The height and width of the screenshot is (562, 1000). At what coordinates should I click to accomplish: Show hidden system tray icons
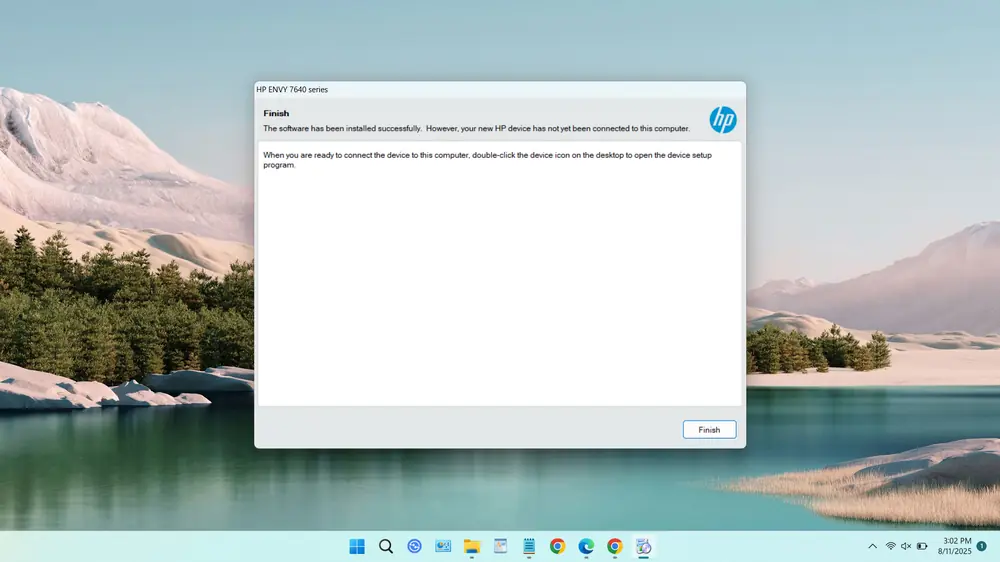pyautogui.click(x=872, y=546)
